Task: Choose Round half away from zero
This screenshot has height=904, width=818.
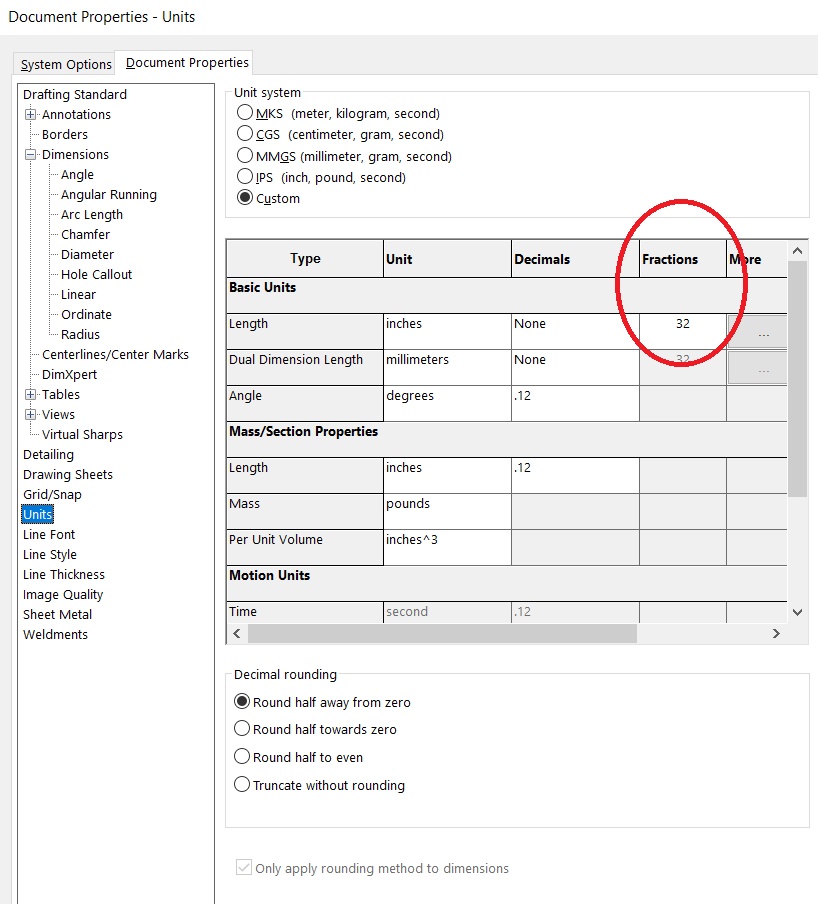Action: tap(242, 702)
